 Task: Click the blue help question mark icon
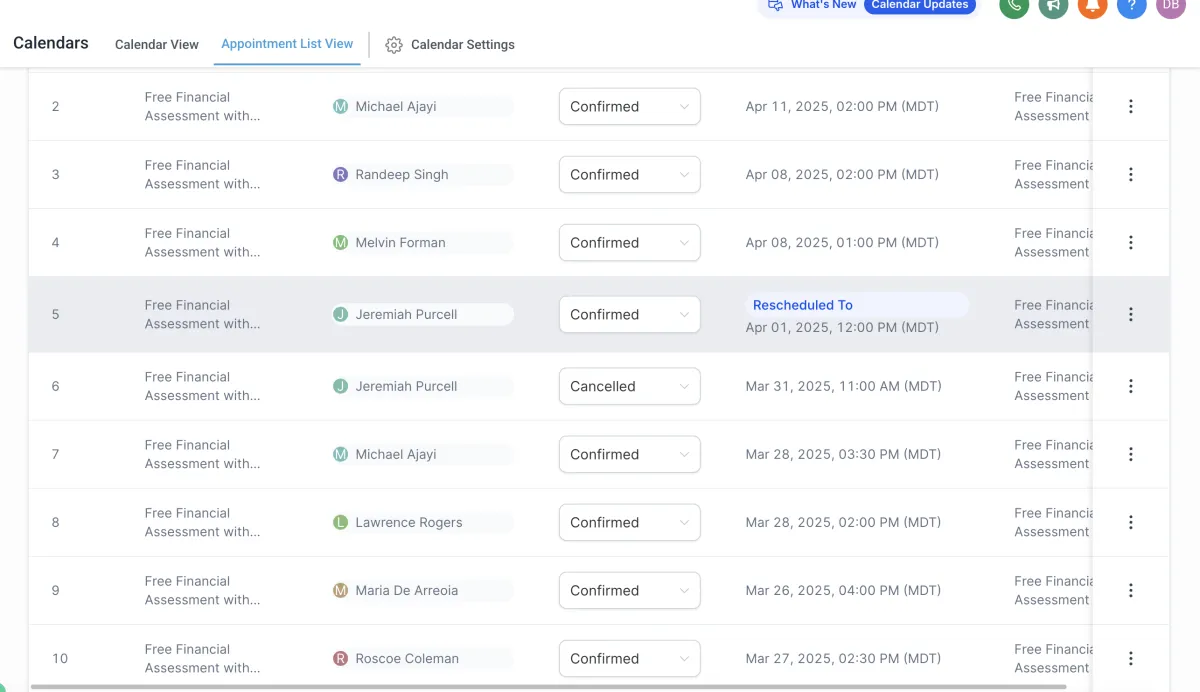pyautogui.click(x=1131, y=6)
